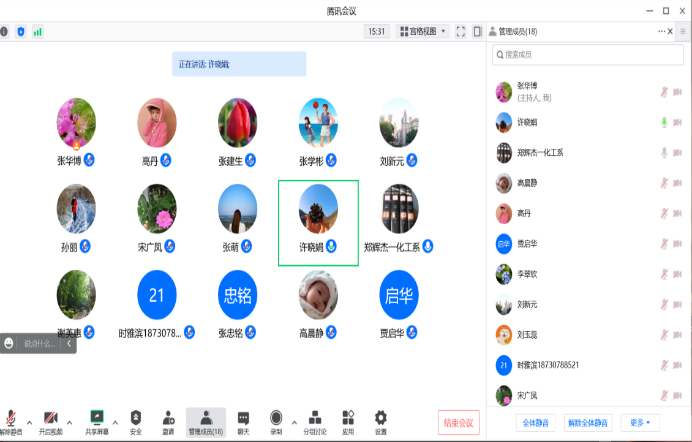Open the 应用 apps icon
Screen dimensions: 692x442
pyautogui.click(x=348, y=418)
